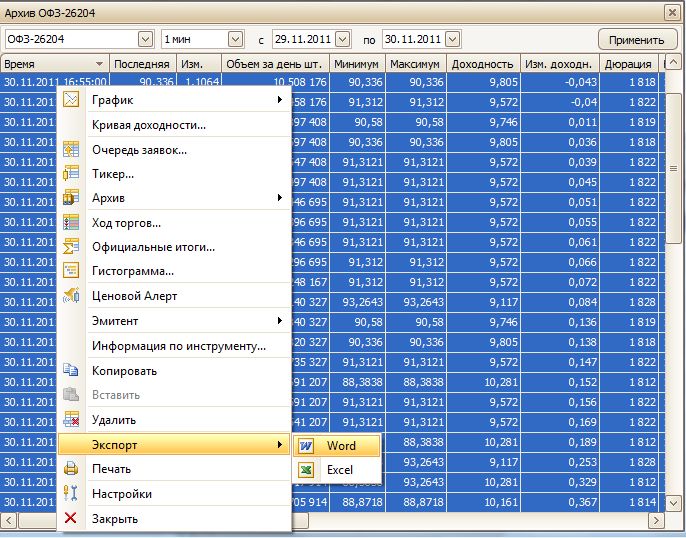
Task: Click the Word icon in Export submenu
Action: [307, 445]
